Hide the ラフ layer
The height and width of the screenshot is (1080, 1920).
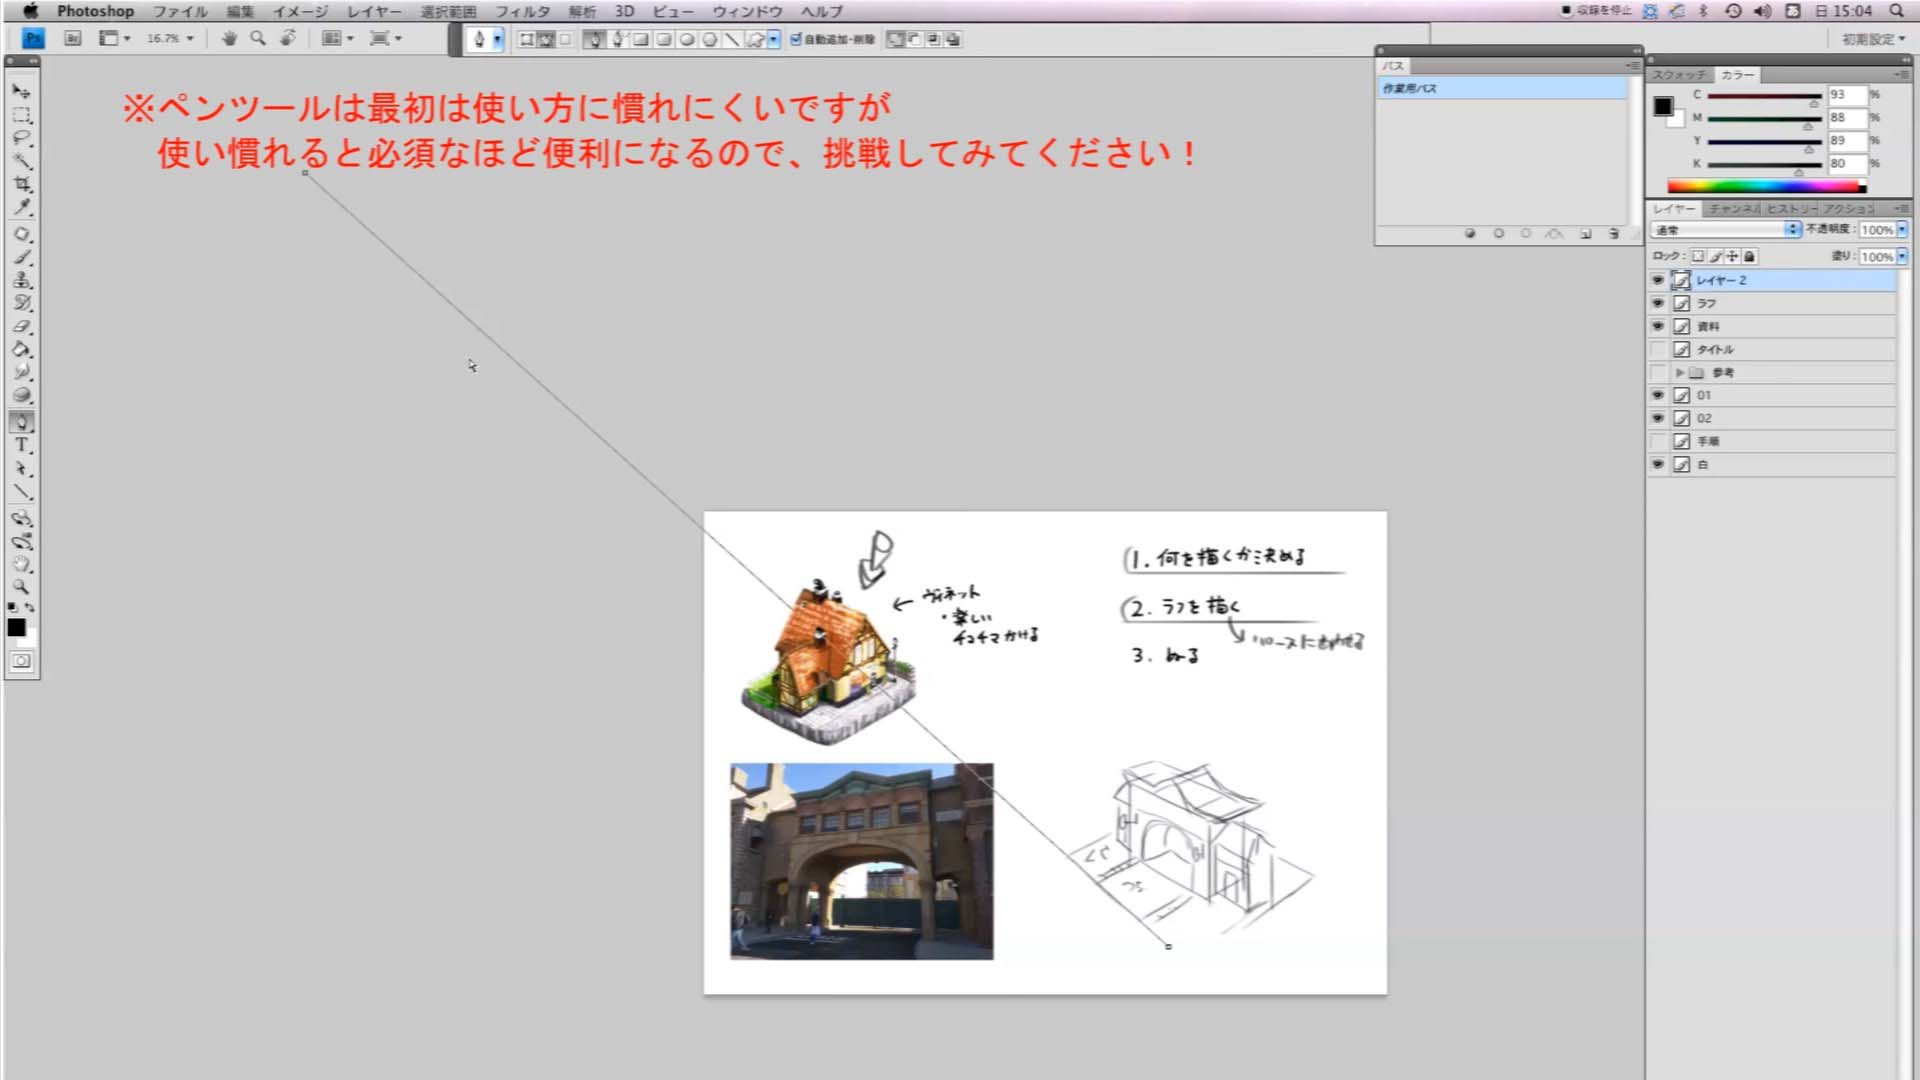[1658, 303]
